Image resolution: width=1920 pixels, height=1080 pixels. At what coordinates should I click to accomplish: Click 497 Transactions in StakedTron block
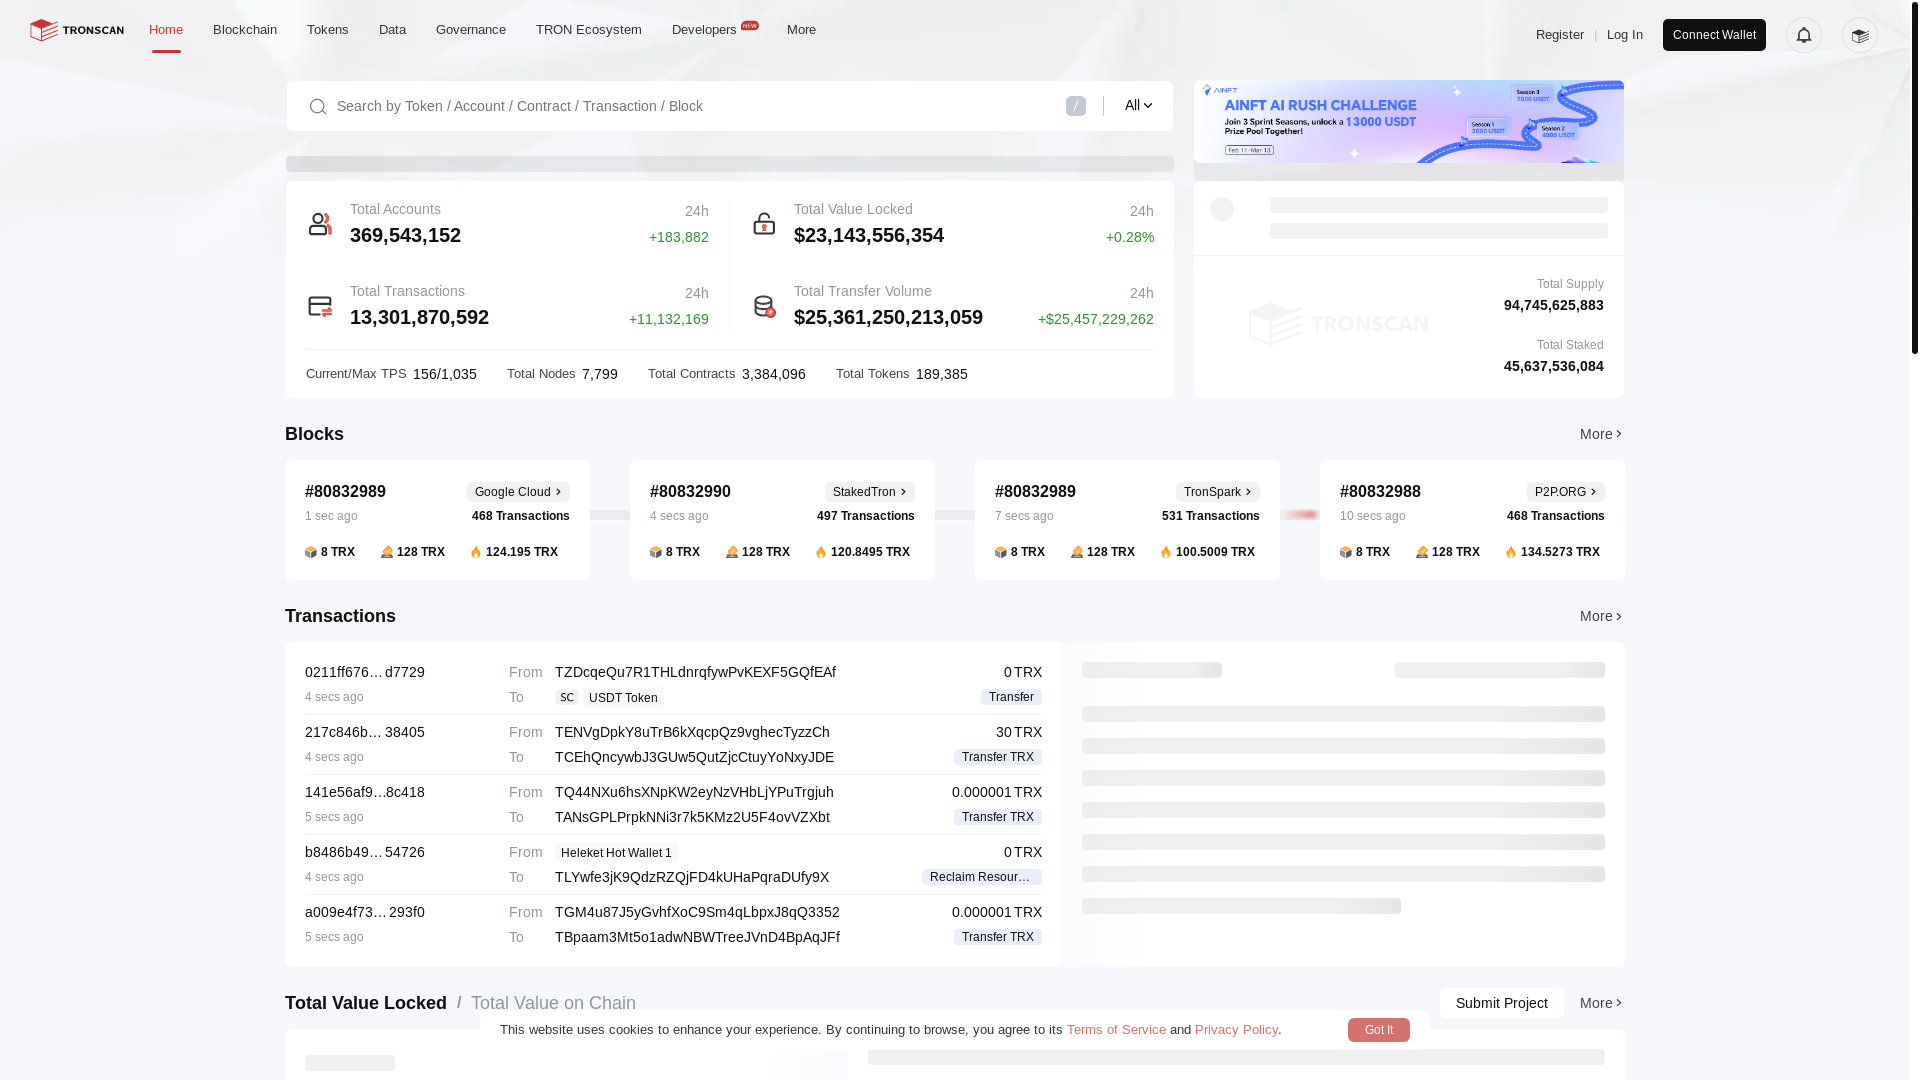pyautogui.click(x=866, y=516)
